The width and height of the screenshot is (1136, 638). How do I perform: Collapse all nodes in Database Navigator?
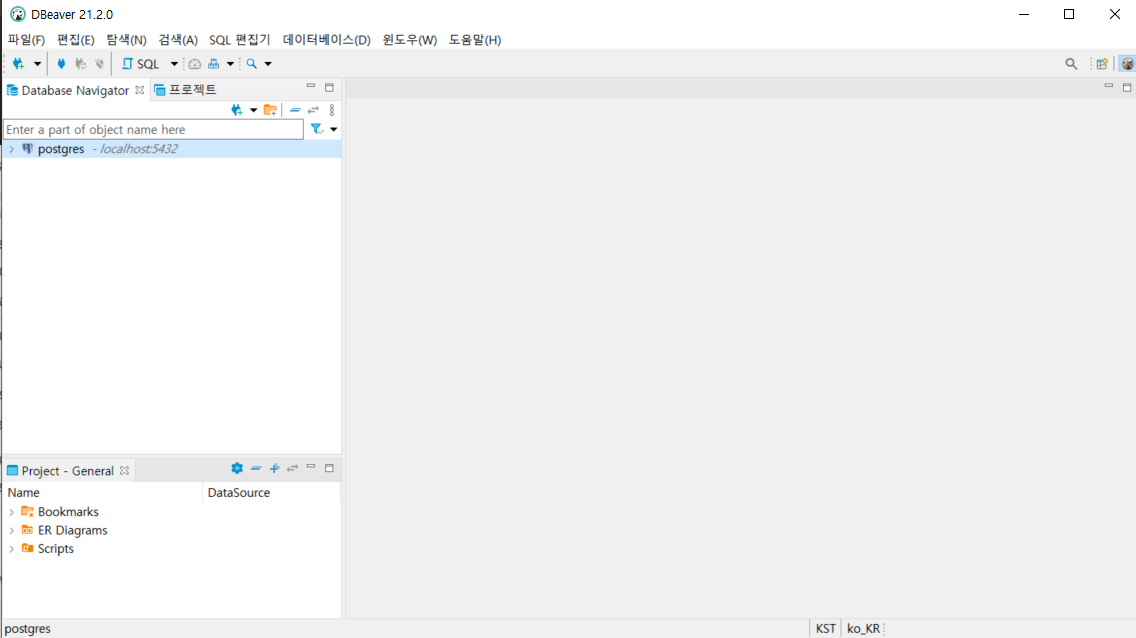coord(295,110)
